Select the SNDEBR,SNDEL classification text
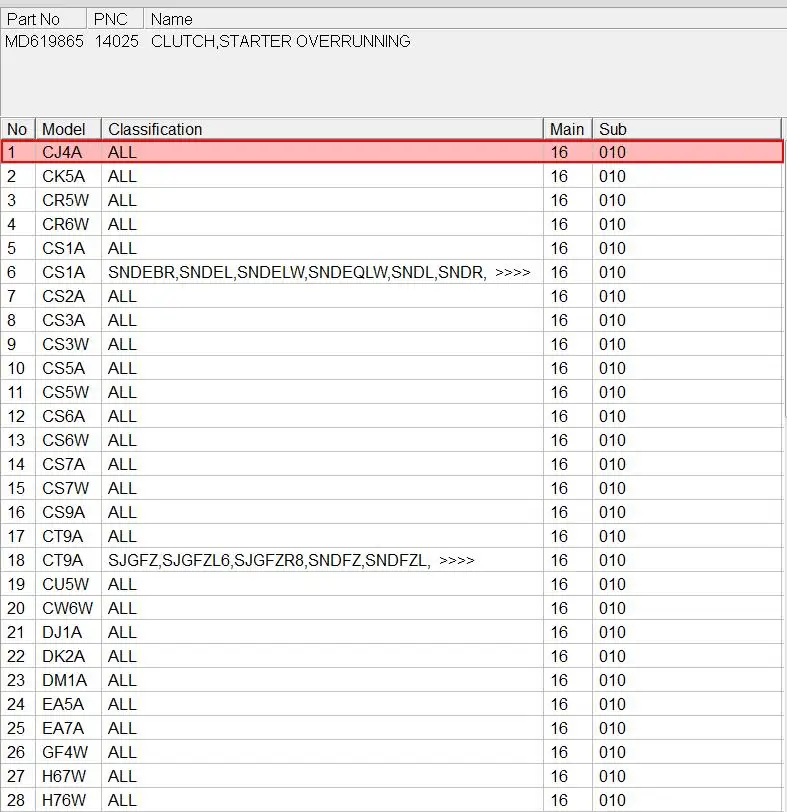Screen dimensions: 787x812 (297, 272)
